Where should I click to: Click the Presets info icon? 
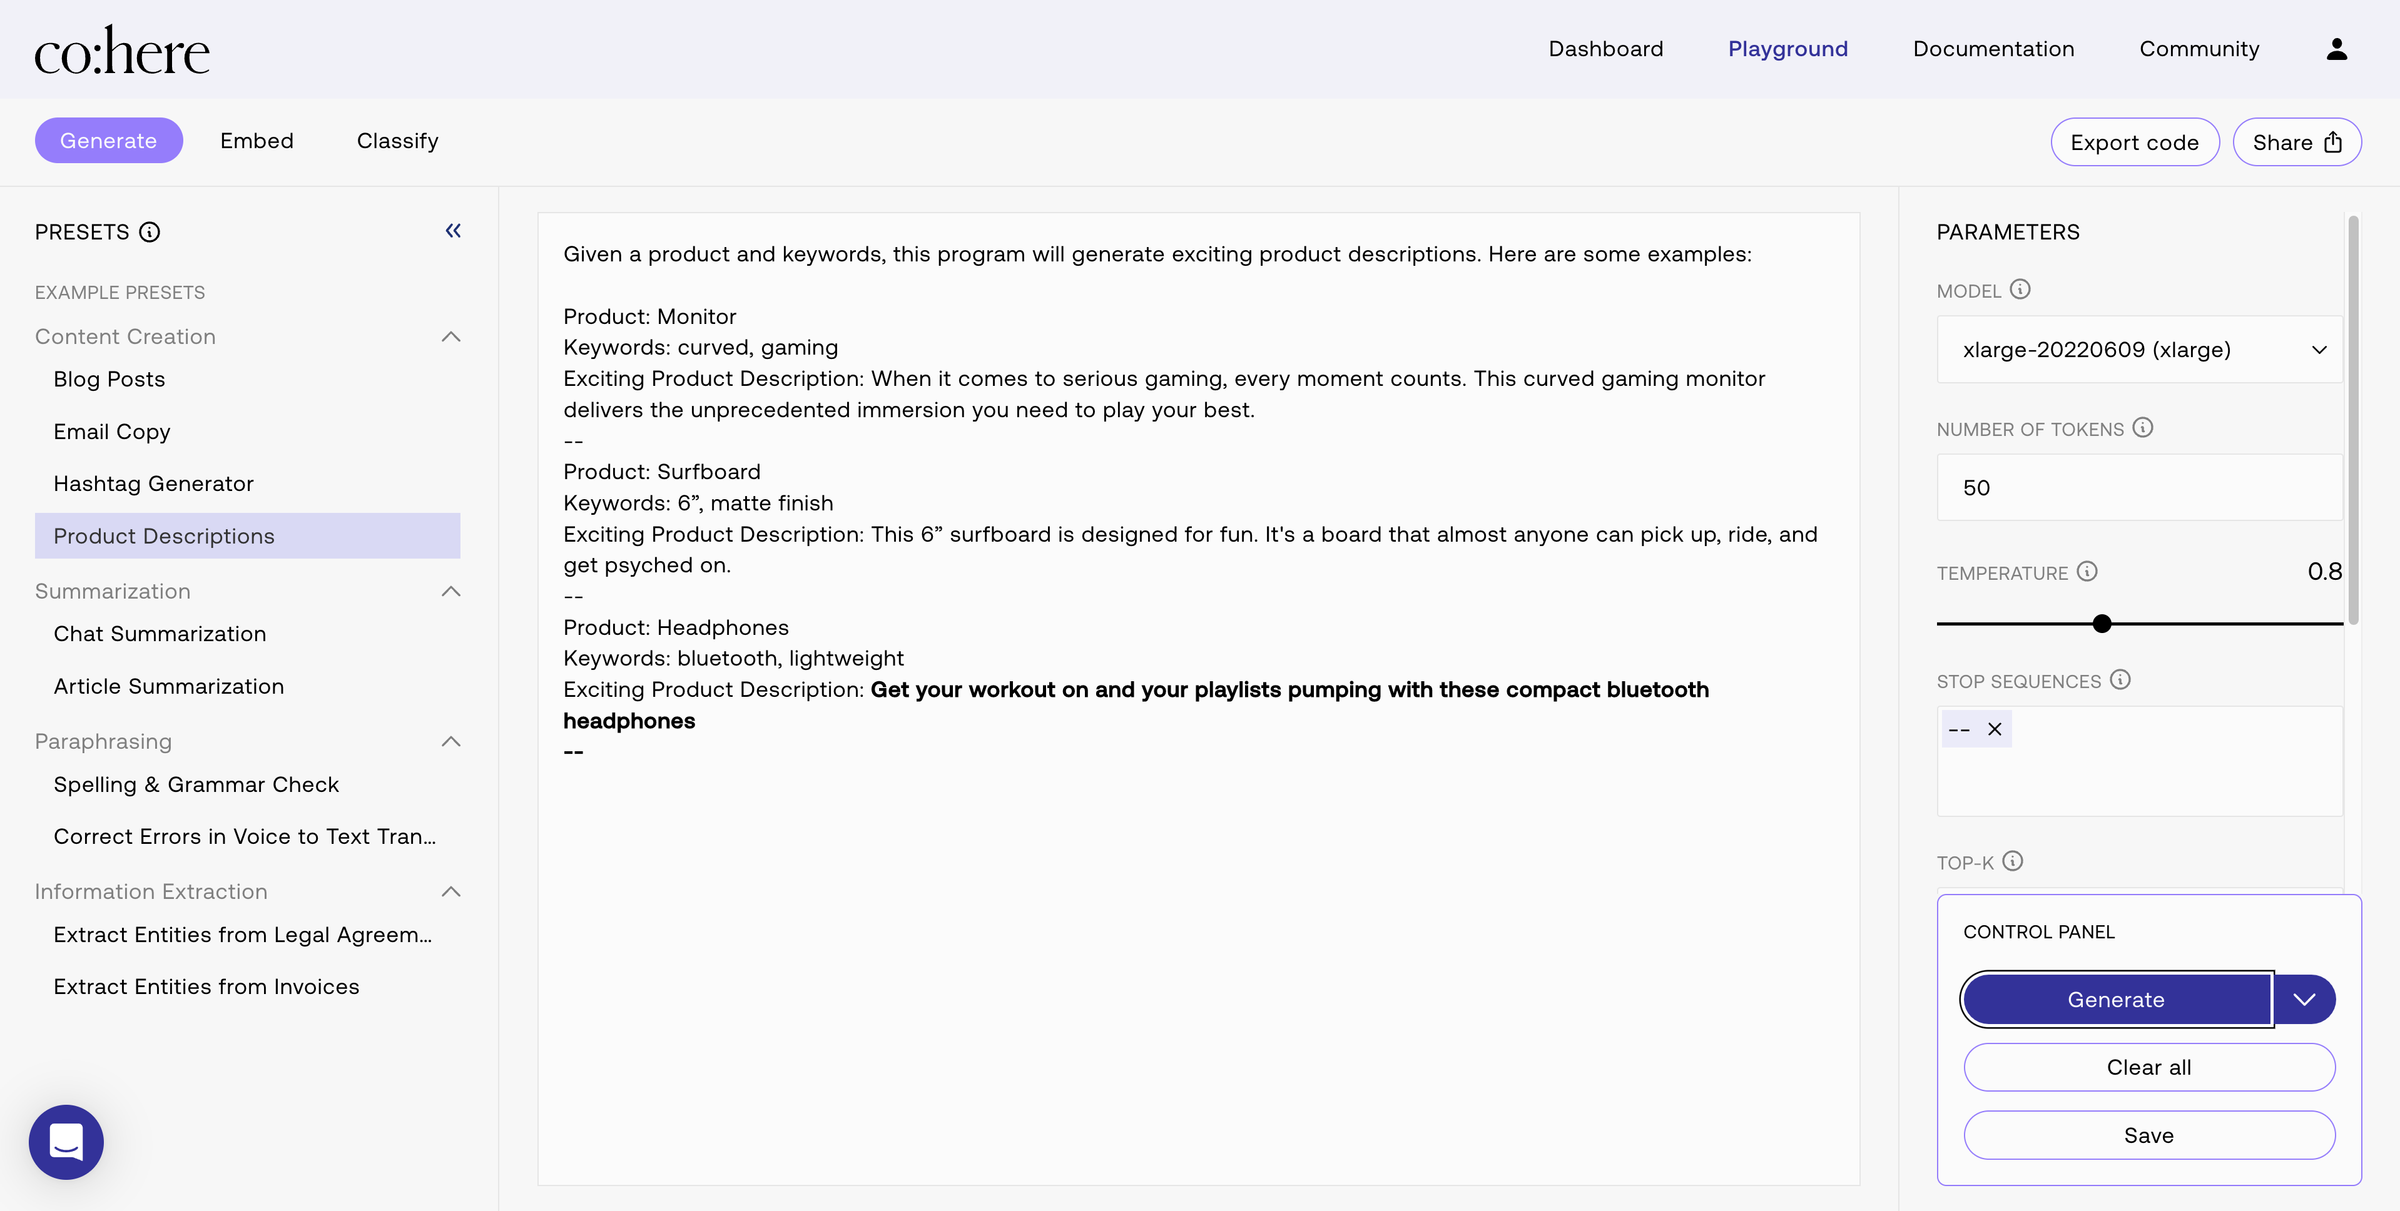(x=150, y=232)
